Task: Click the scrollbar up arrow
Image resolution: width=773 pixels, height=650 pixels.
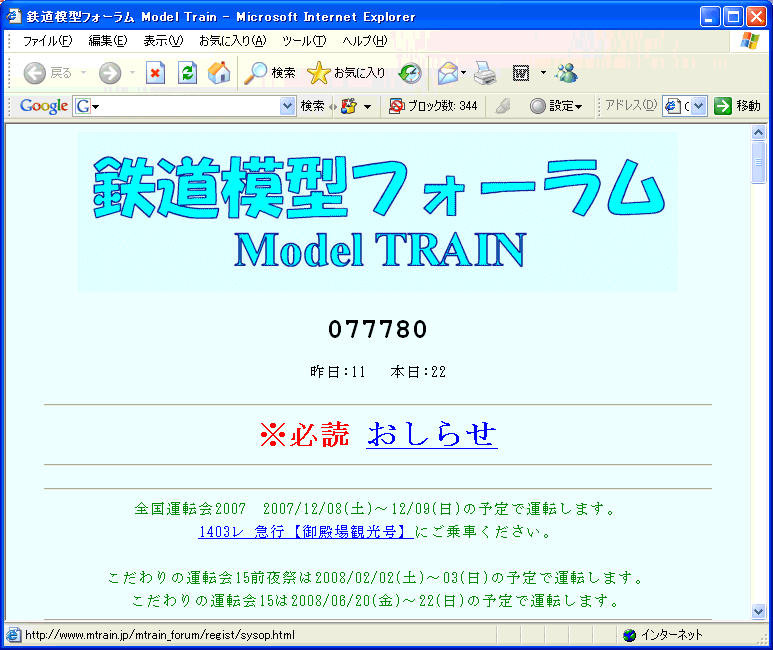Action: click(x=758, y=132)
